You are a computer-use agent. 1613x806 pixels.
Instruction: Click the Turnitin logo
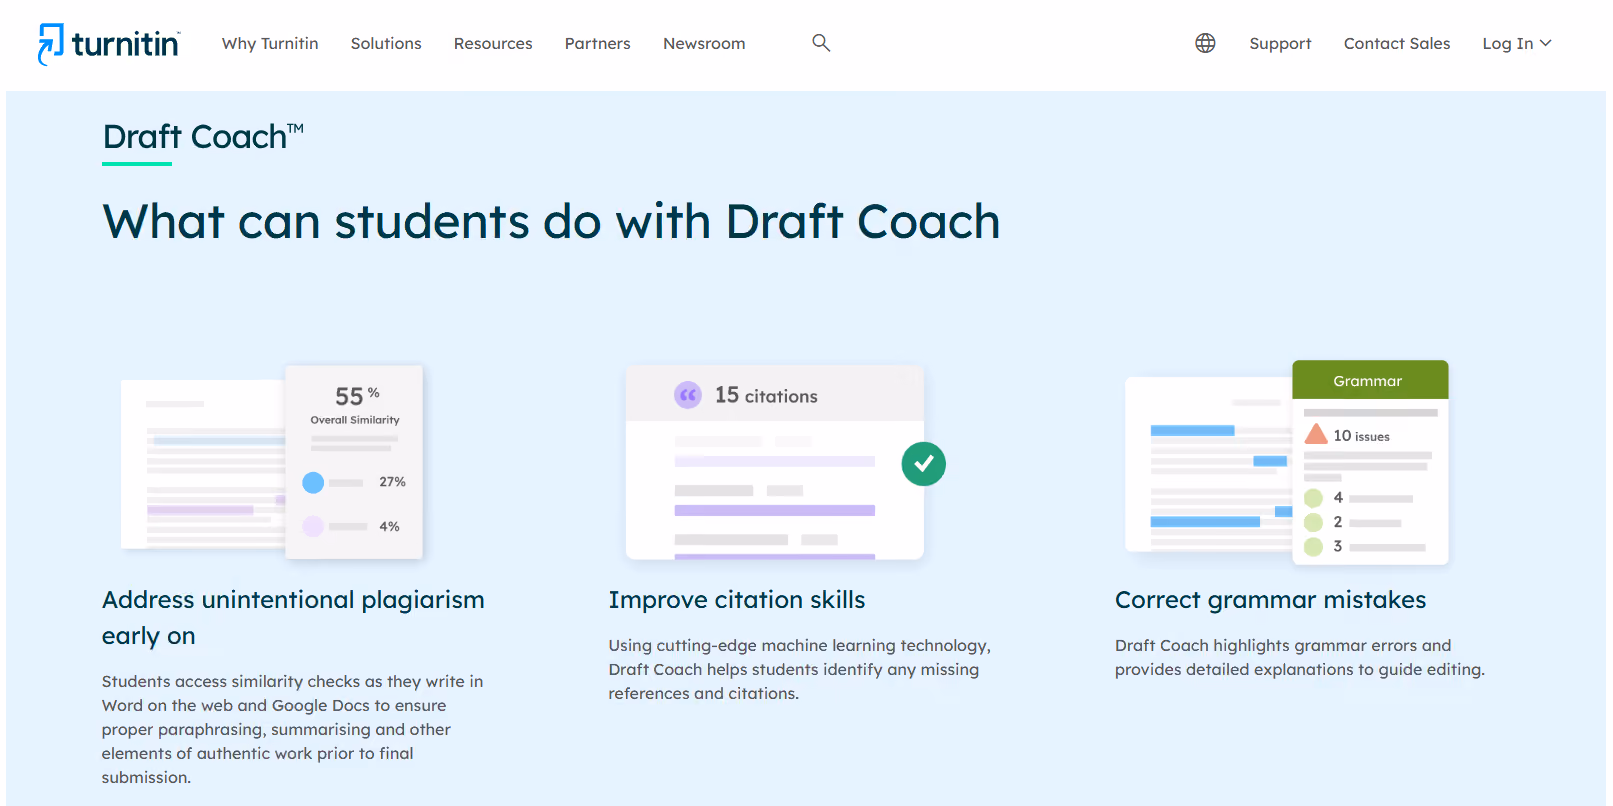tap(108, 44)
